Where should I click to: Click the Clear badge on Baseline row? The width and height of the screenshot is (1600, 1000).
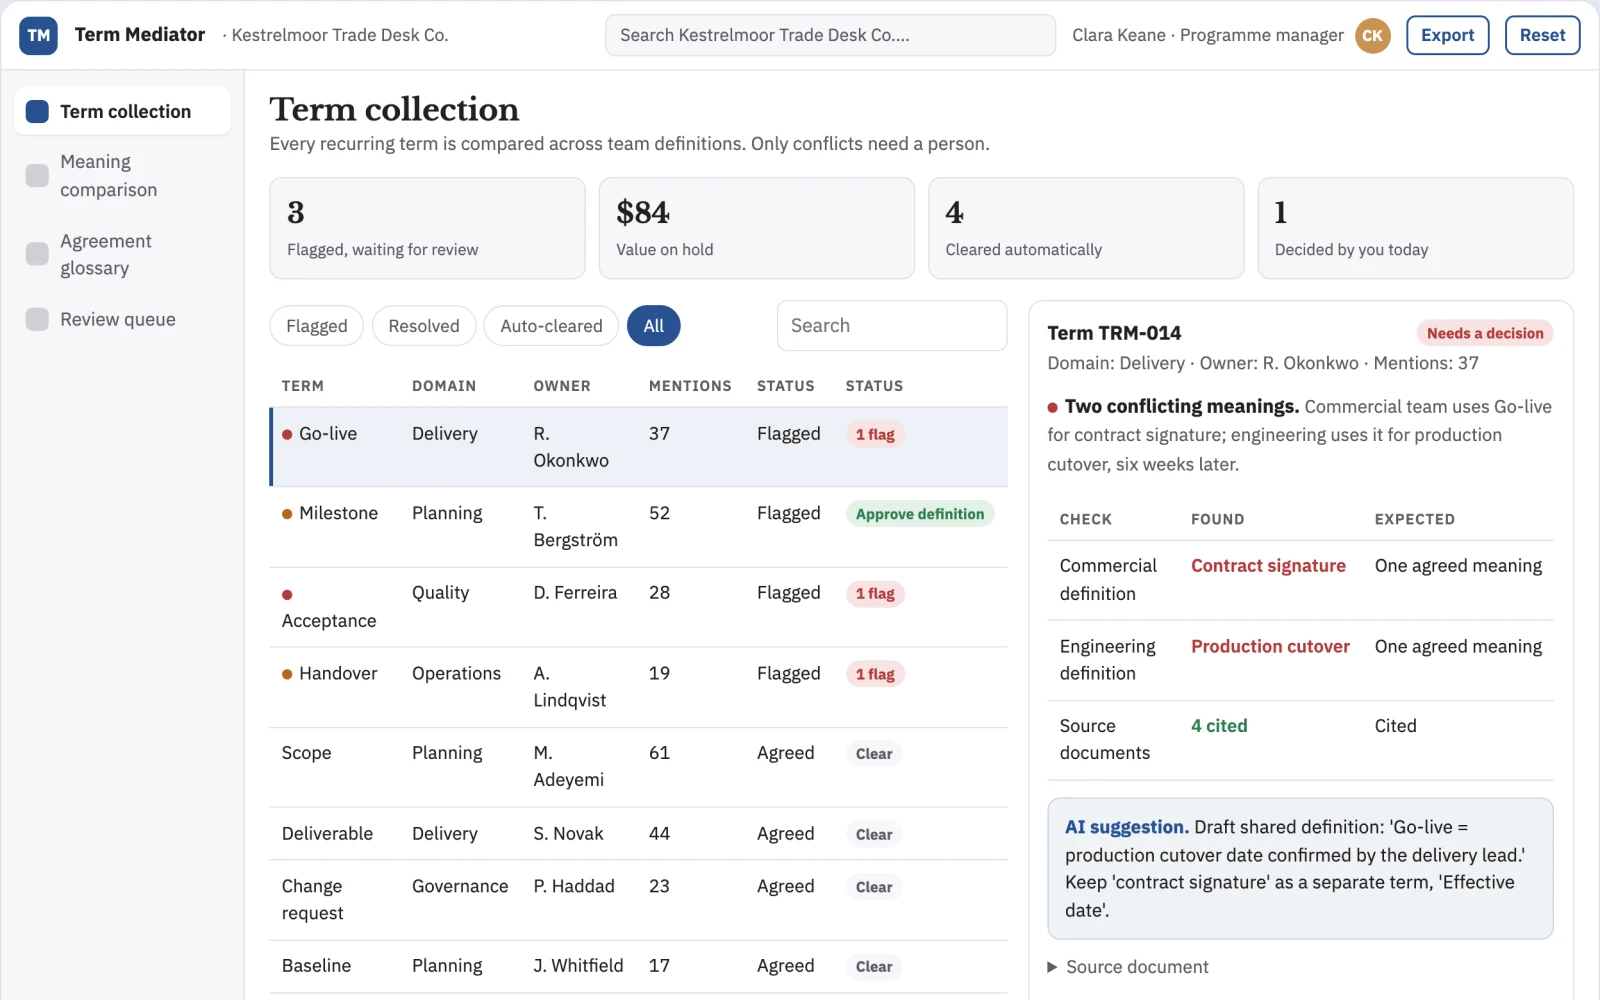[874, 967]
